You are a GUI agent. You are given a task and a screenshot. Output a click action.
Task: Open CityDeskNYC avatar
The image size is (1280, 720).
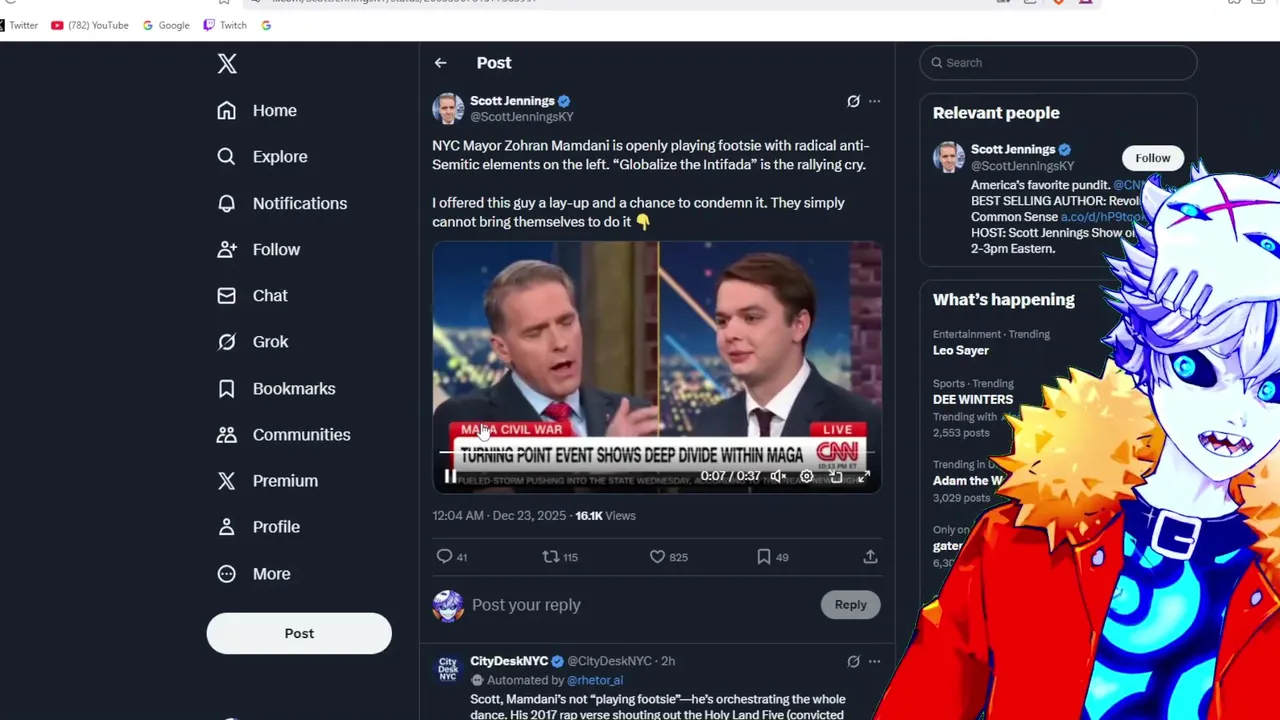[x=448, y=670]
